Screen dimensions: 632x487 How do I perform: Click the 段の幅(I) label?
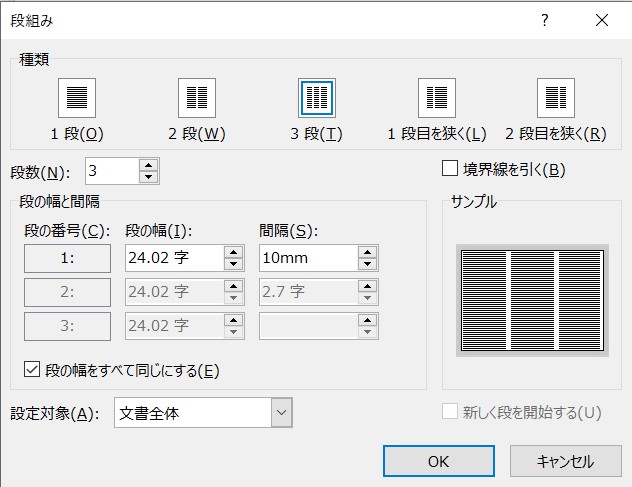tap(159, 231)
